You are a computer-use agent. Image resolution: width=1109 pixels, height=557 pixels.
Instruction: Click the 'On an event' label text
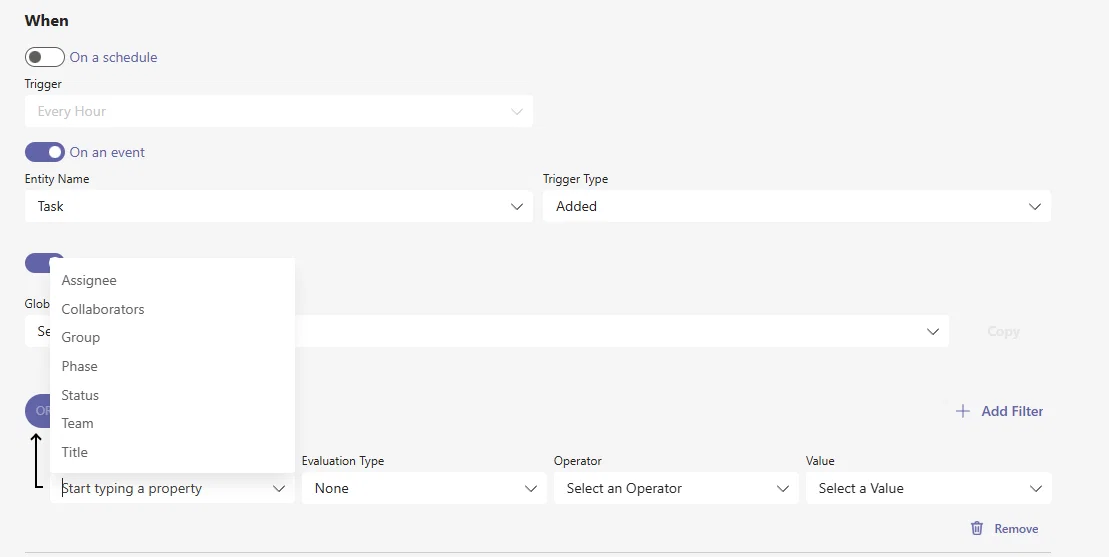107,152
